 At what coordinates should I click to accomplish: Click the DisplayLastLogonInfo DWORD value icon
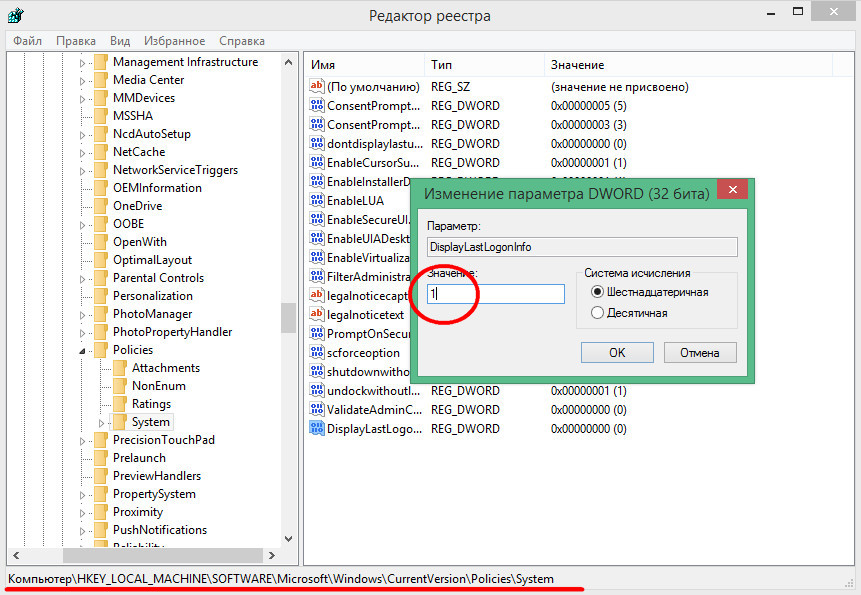click(x=318, y=429)
